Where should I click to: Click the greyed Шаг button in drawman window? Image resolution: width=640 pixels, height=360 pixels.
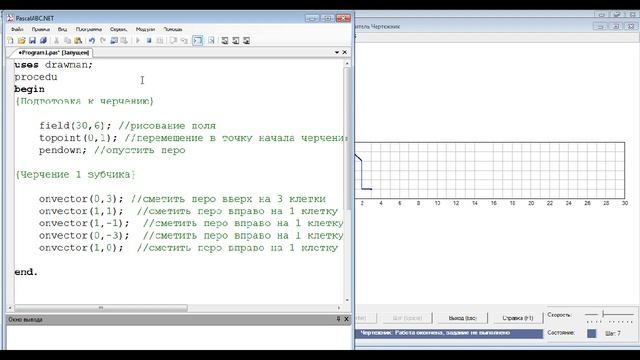[x=407, y=318]
